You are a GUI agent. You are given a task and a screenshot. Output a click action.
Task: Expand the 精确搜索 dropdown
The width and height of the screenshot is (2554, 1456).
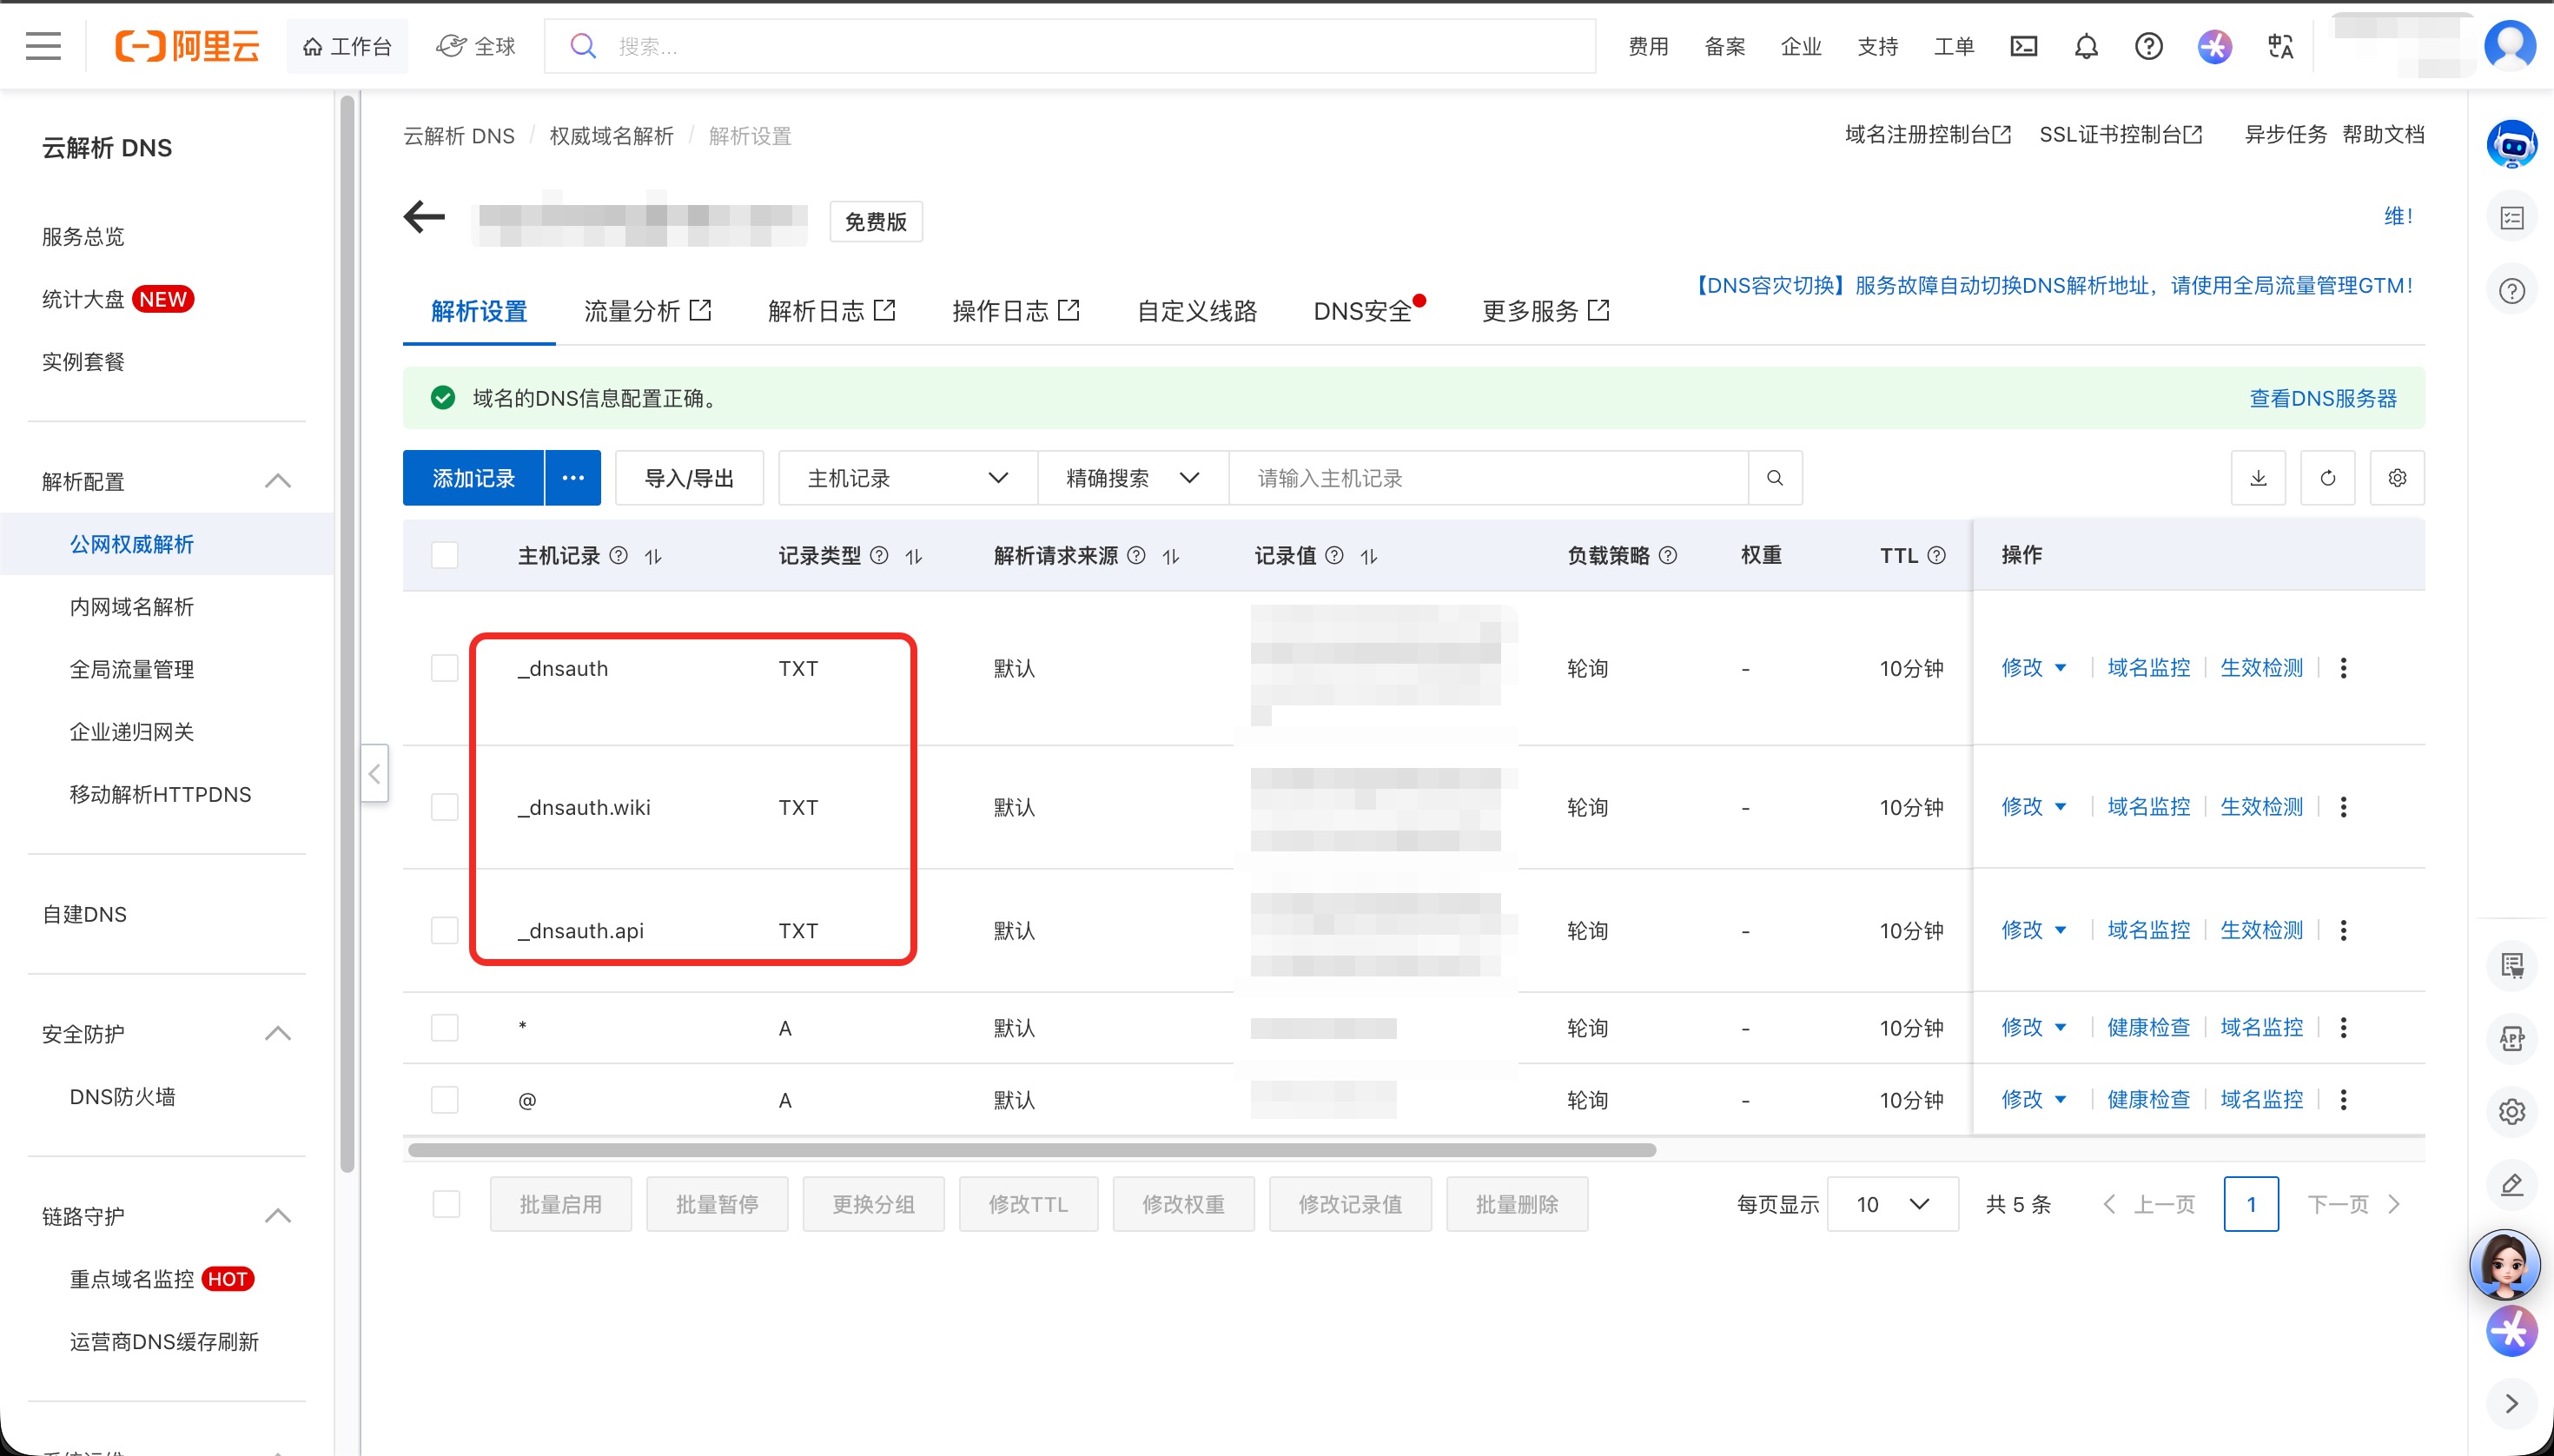click(x=1132, y=478)
